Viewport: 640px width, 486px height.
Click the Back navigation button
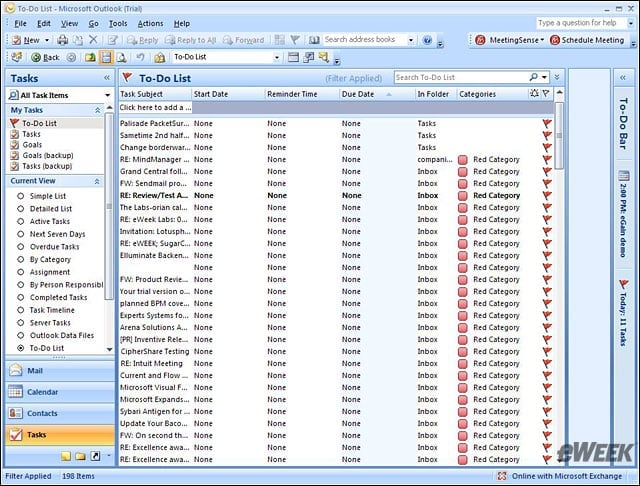(x=45, y=58)
